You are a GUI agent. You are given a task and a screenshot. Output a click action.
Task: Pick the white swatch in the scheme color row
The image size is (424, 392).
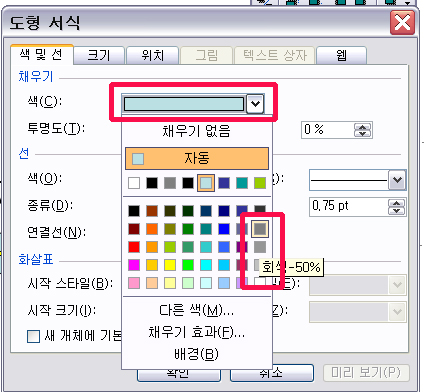(134, 183)
